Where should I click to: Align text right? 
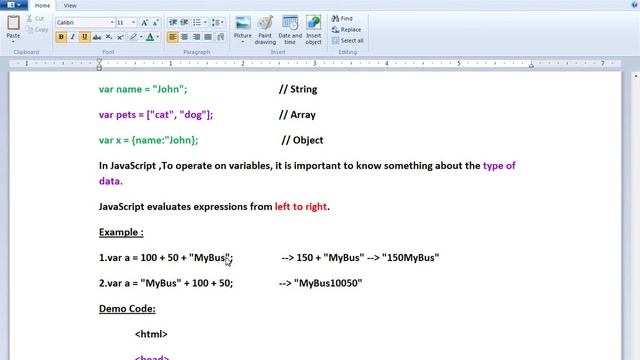pos(196,37)
